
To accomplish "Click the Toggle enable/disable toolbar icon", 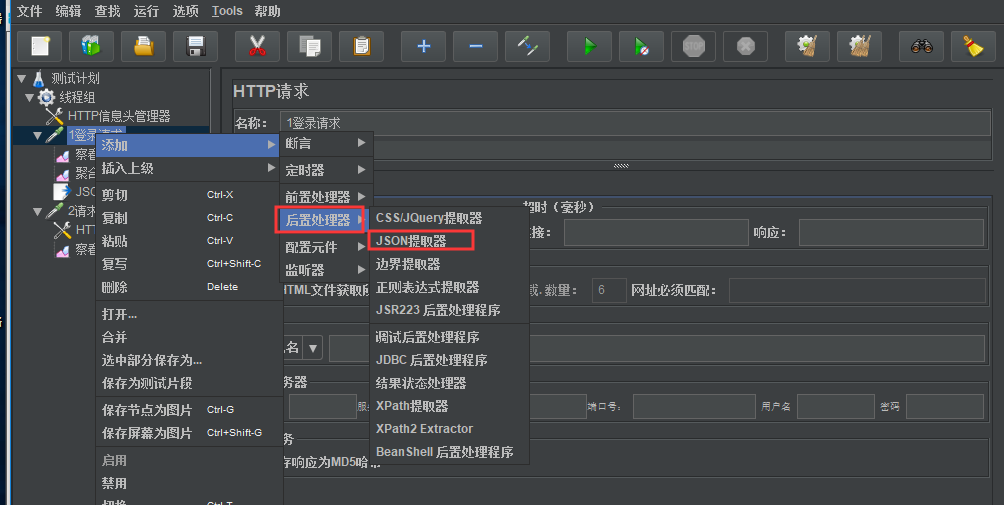I will tap(527, 46).
